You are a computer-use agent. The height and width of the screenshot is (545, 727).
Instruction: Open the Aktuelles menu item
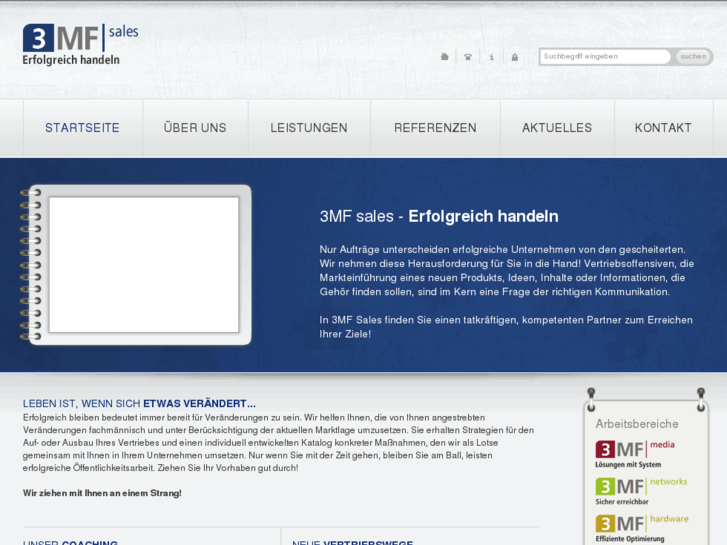[557, 128]
